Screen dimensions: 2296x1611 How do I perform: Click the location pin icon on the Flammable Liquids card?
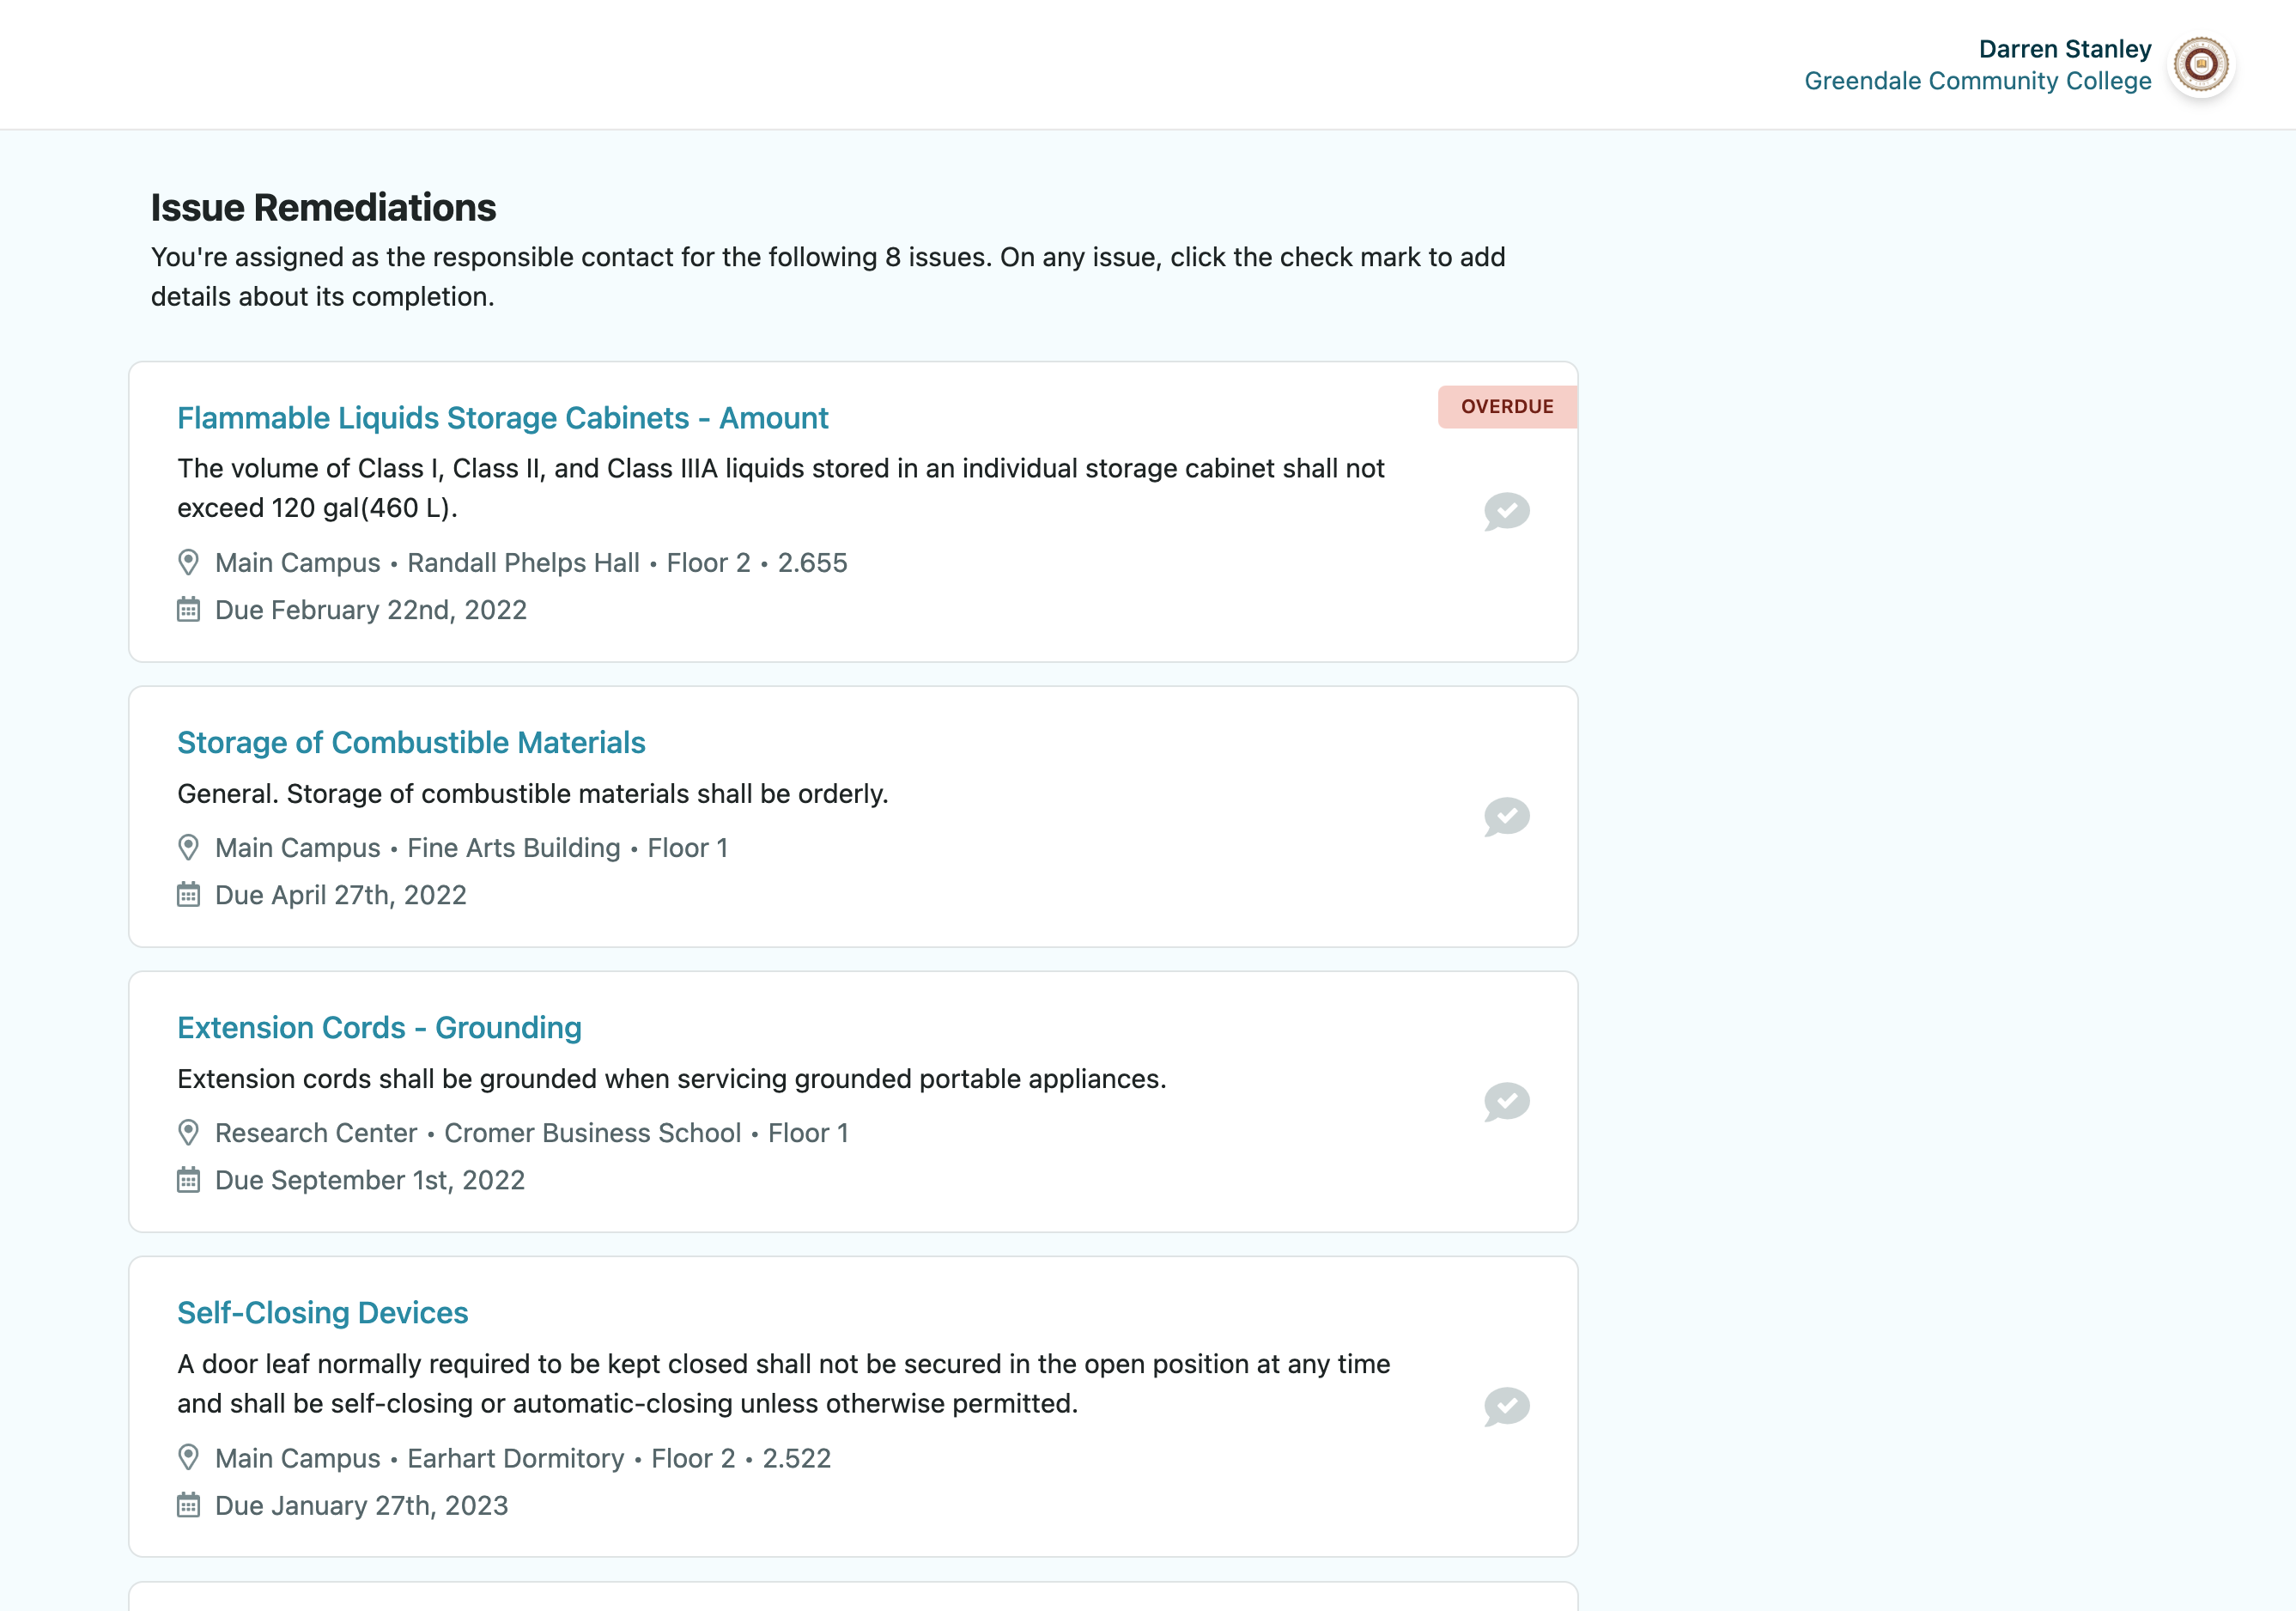coord(189,562)
